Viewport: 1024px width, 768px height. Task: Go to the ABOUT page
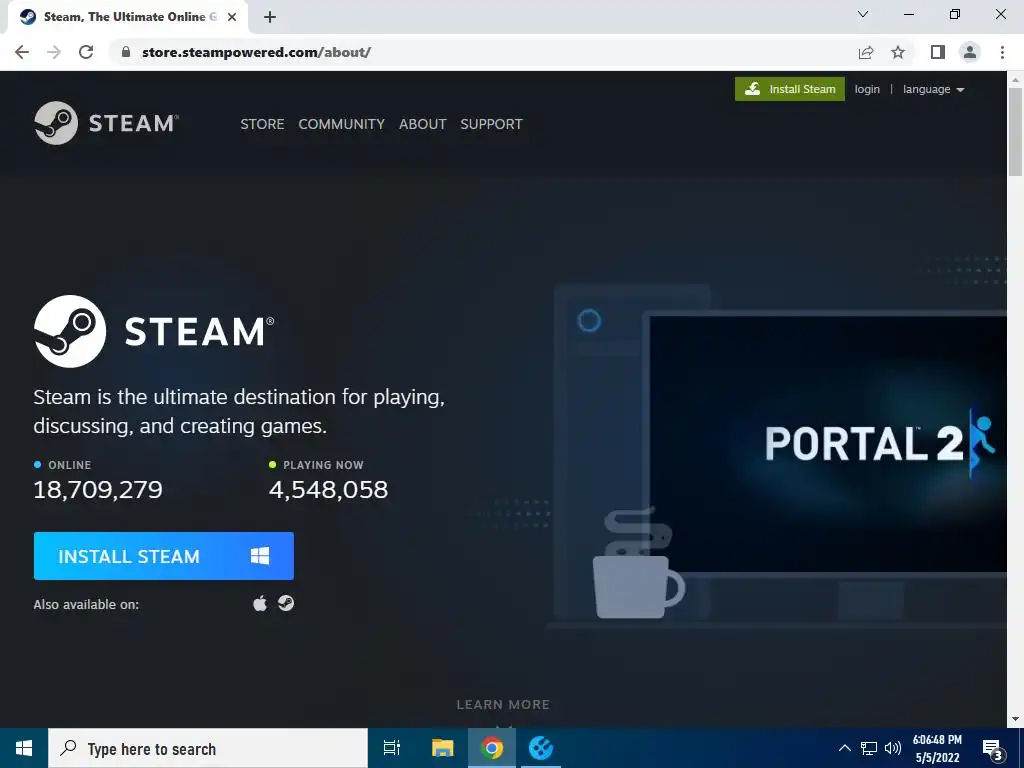pos(423,124)
